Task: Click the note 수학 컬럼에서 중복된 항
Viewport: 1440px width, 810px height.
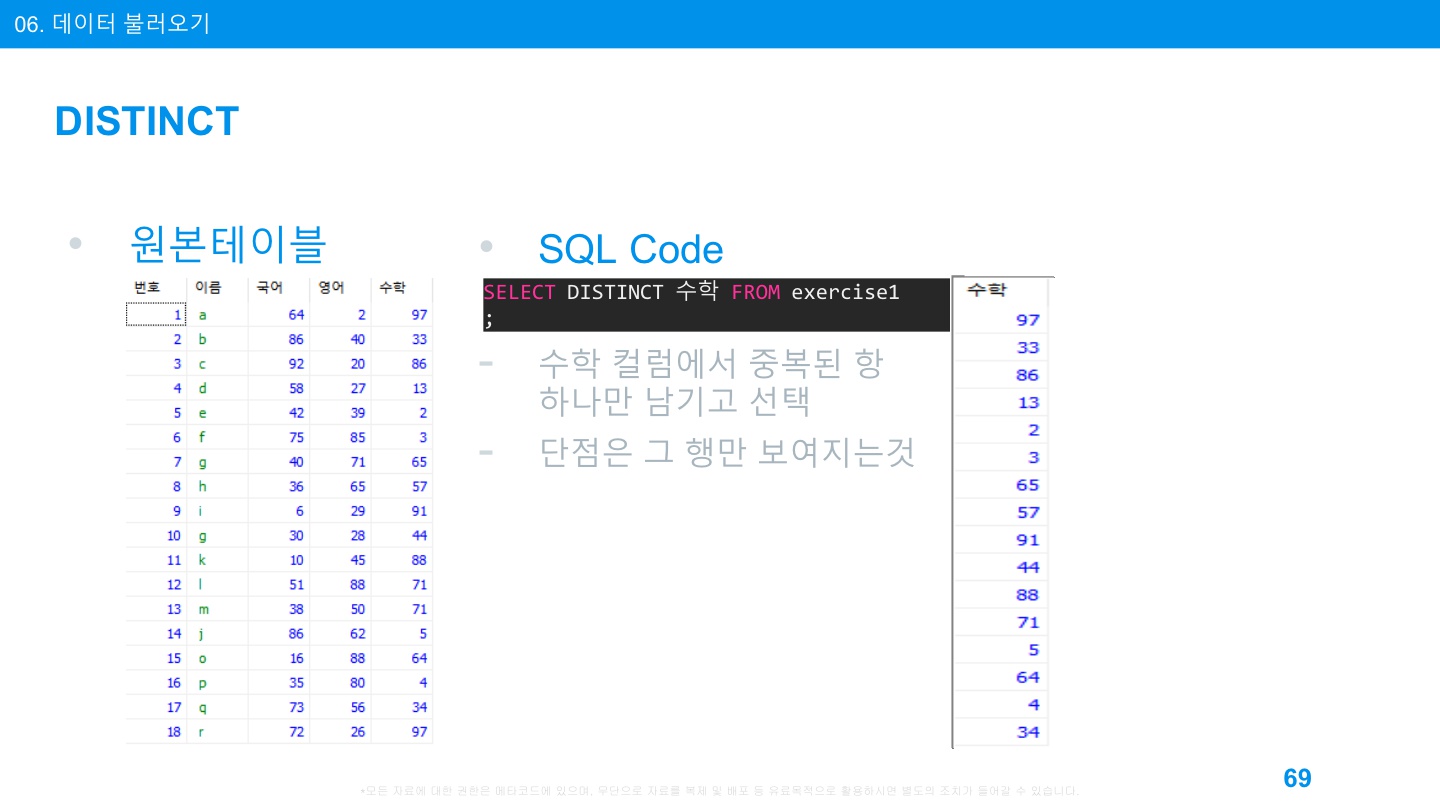Action: click(x=710, y=362)
